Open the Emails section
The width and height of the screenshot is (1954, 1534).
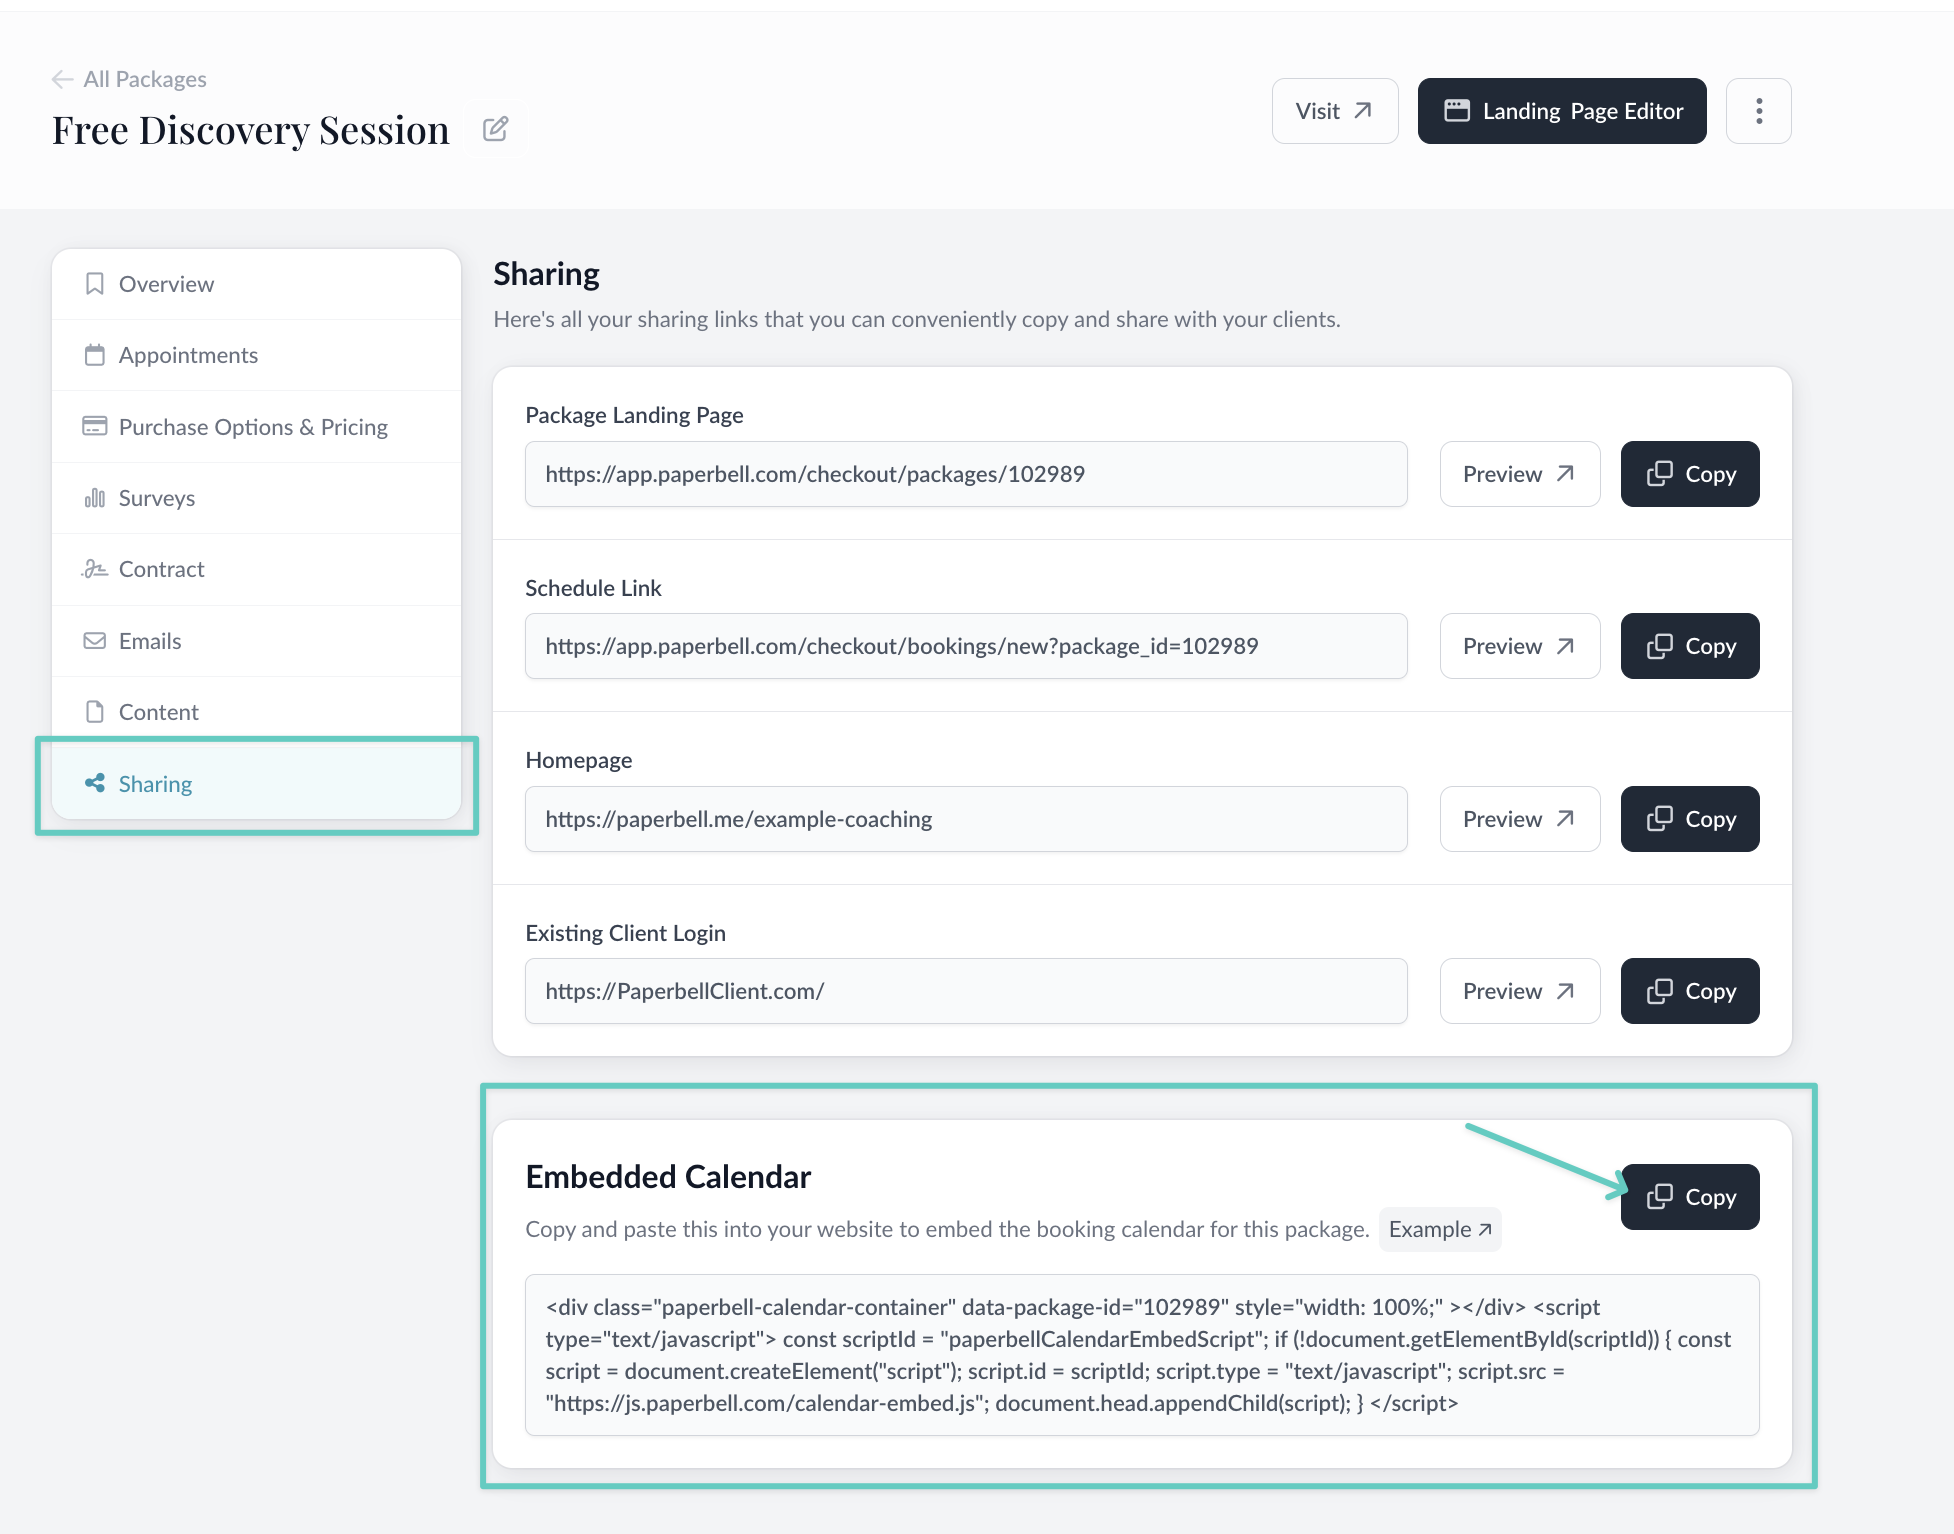click(x=150, y=641)
